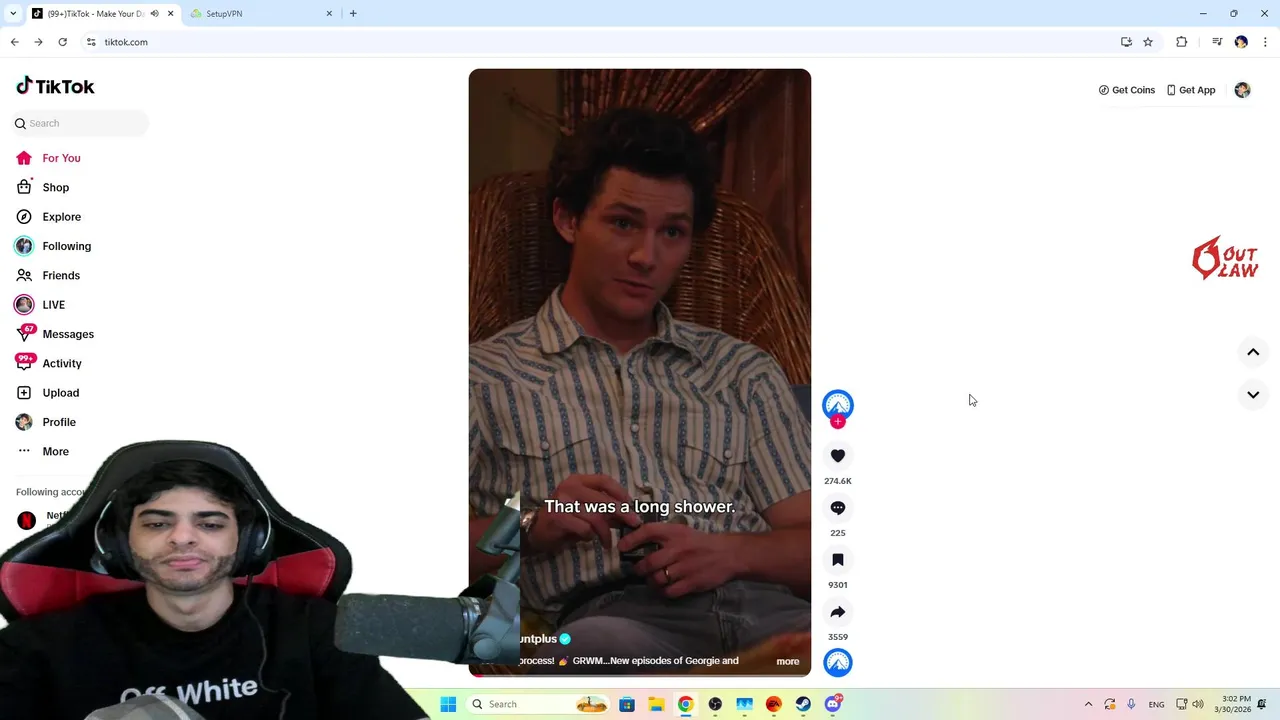
Task: Open File Explorer from the taskbar
Action: (x=656, y=704)
